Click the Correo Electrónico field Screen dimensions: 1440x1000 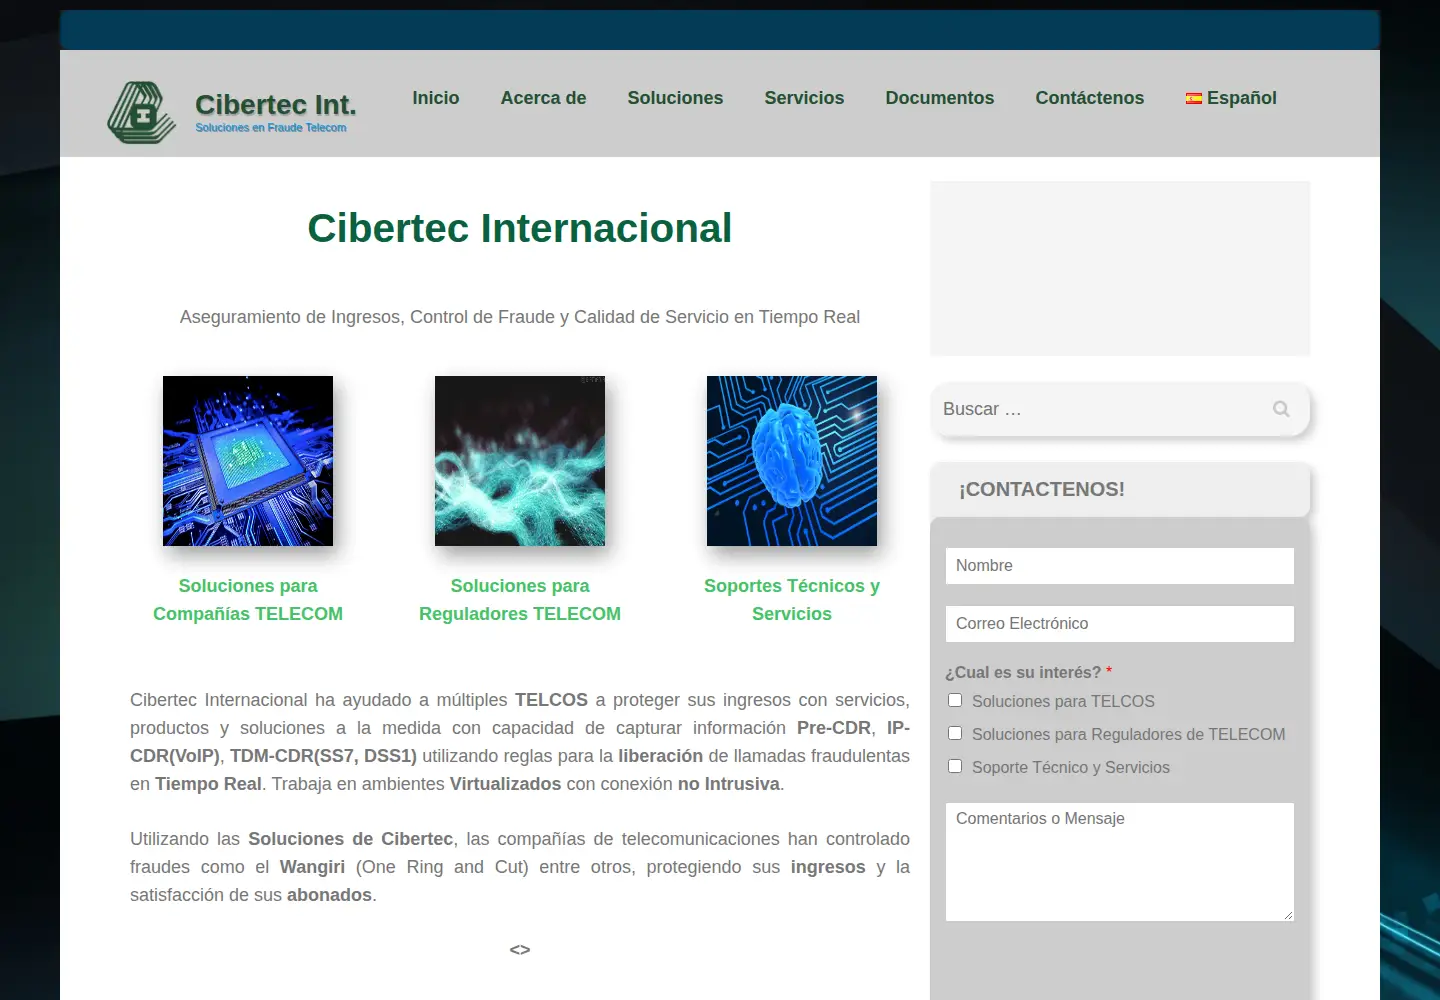pos(1120,624)
